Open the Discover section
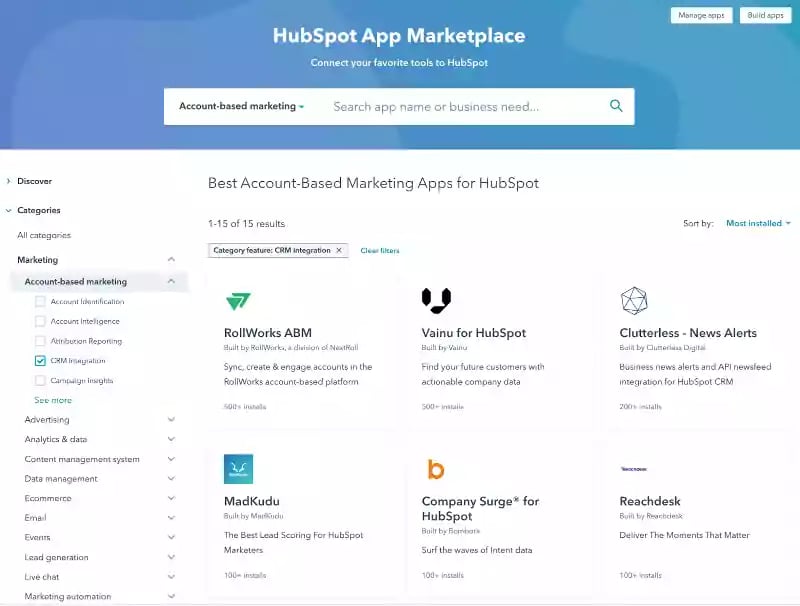The width and height of the screenshot is (800, 606). [x=34, y=181]
